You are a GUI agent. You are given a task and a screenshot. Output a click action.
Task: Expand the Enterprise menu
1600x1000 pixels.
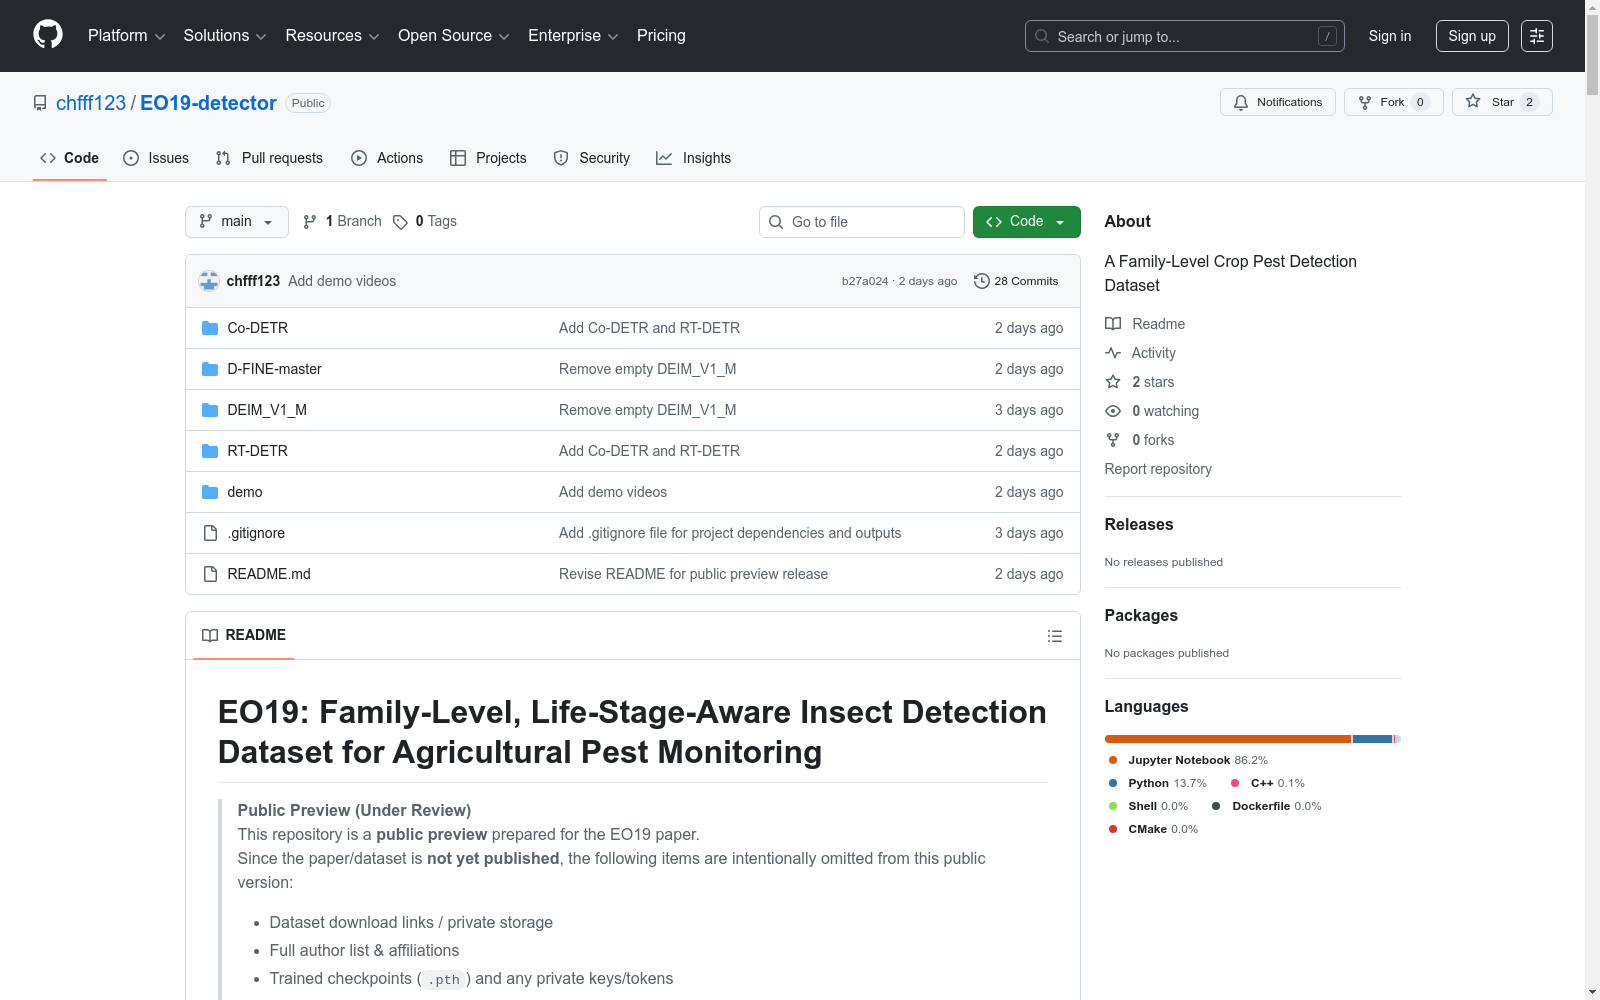click(x=573, y=36)
